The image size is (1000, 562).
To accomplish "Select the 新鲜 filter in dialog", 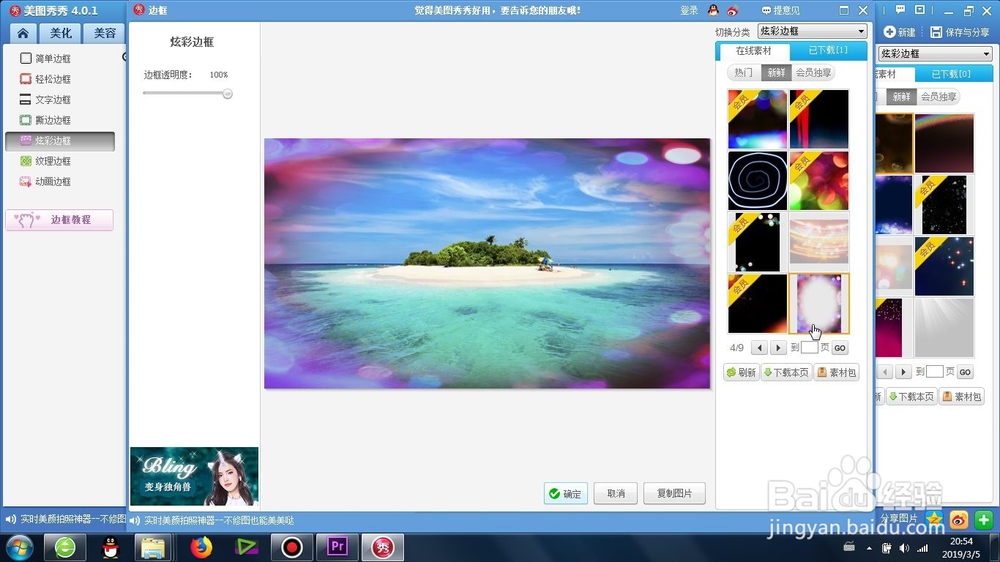I will [x=776, y=73].
